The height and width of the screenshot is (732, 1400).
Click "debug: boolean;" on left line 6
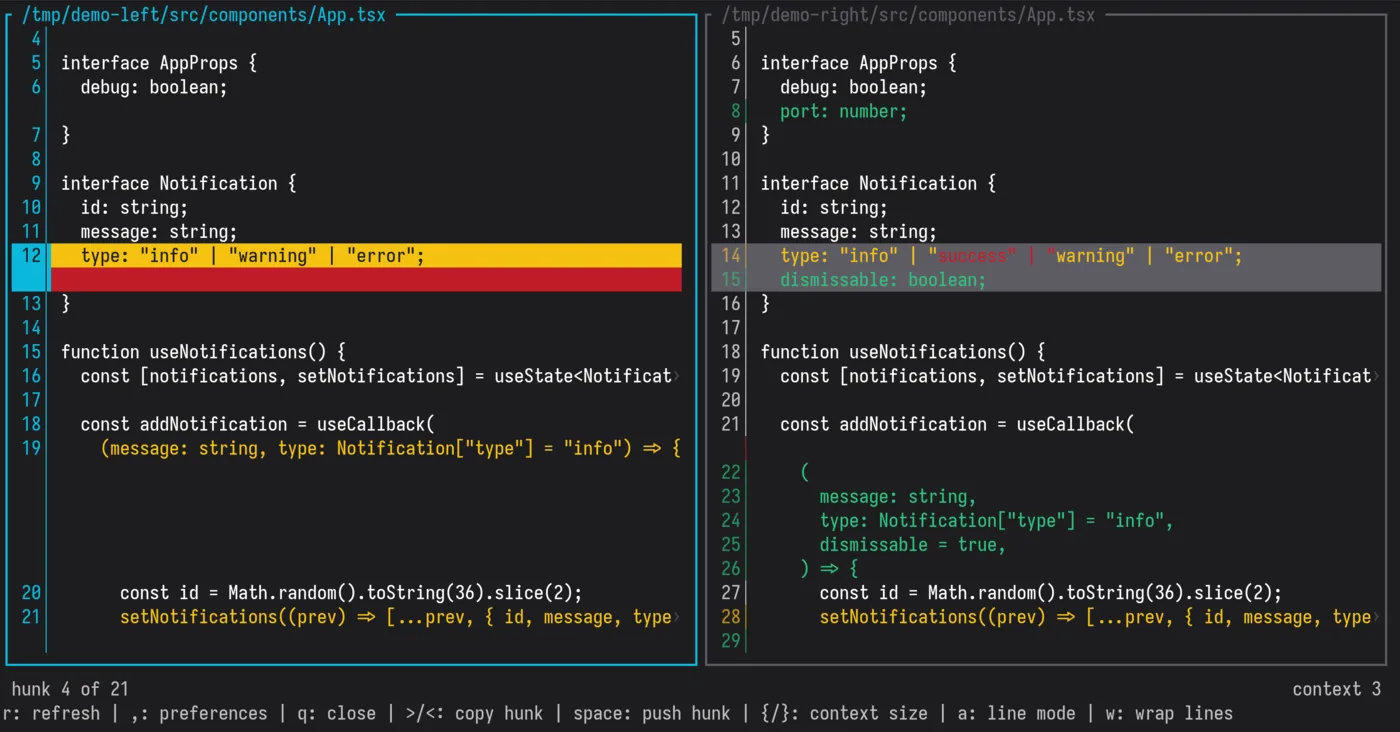(154, 87)
